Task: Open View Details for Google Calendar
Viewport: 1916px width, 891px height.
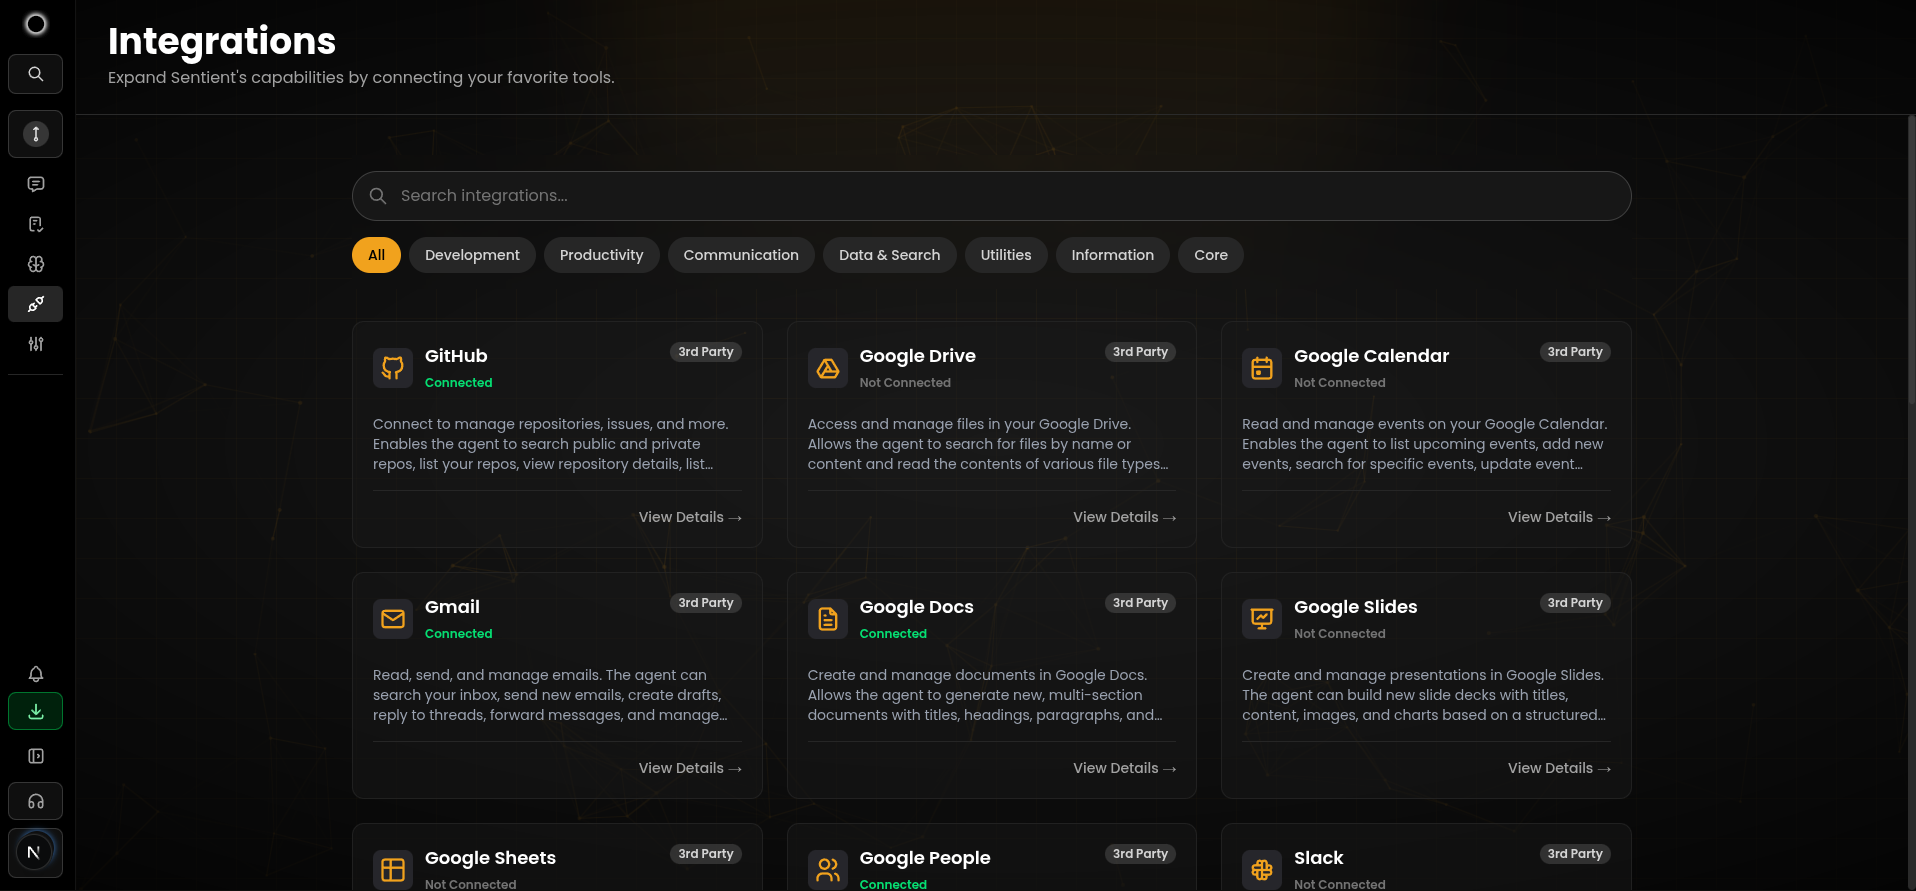Action: click(1559, 517)
